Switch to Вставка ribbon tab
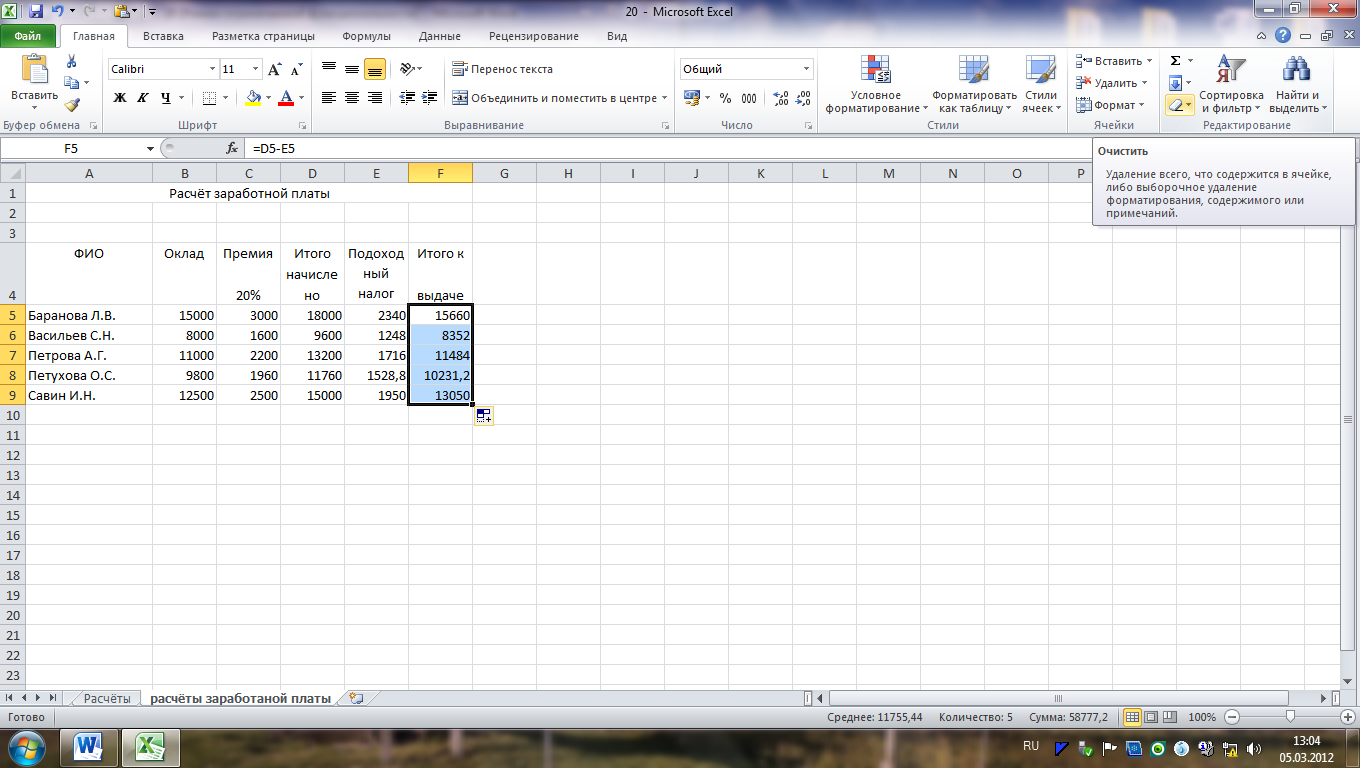 (163, 36)
